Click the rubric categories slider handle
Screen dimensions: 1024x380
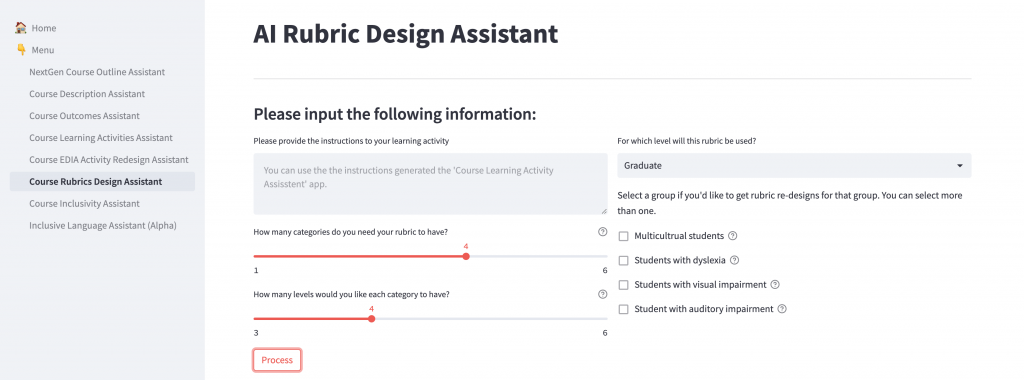pos(466,257)
